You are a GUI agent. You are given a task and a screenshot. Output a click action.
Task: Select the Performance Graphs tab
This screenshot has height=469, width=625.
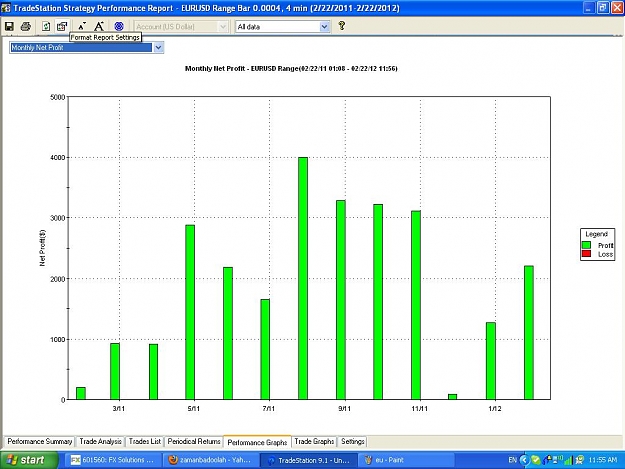(x=257, y=442)
